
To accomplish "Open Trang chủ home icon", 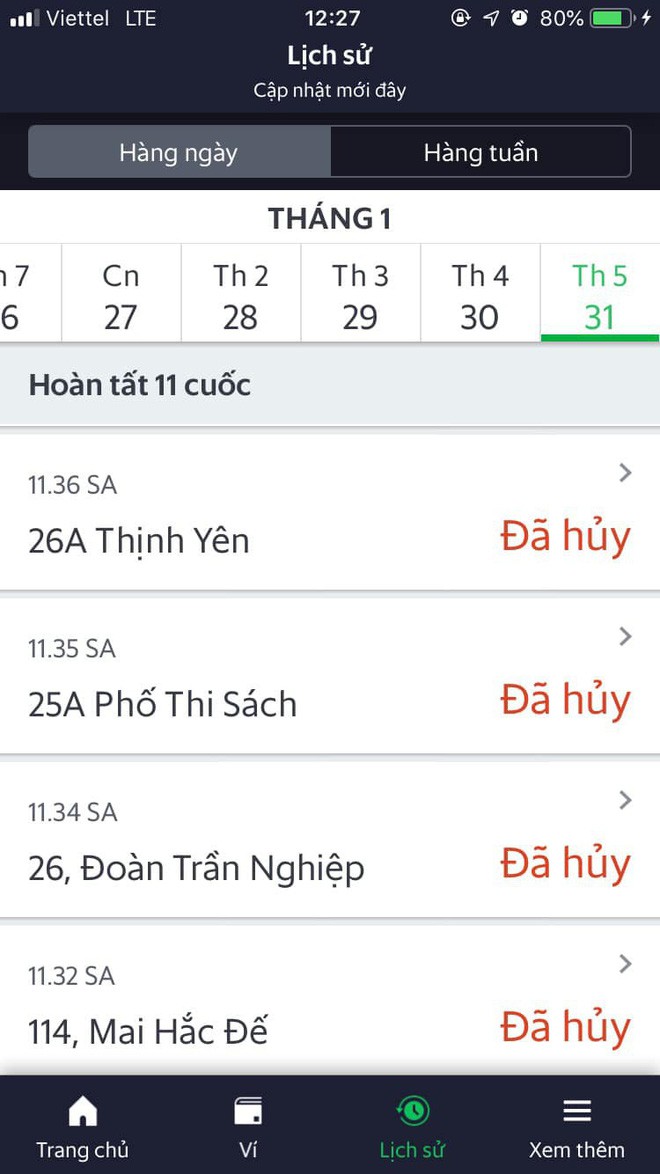I will click(82, 1110).
